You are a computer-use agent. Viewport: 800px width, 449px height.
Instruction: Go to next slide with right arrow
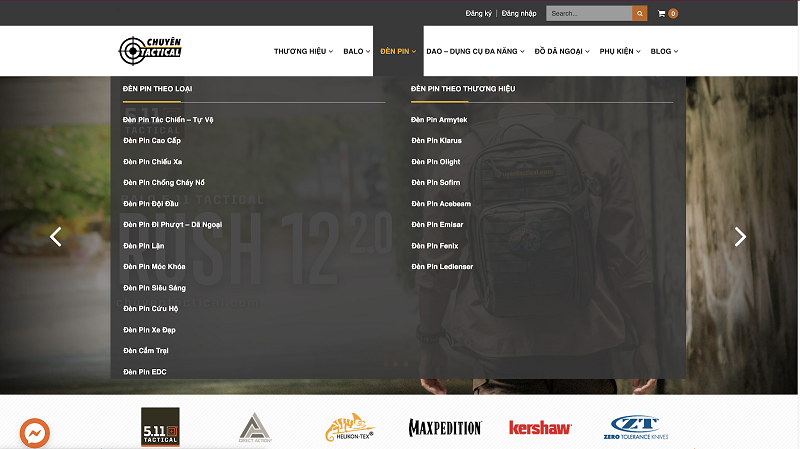(x=740, y=237)
